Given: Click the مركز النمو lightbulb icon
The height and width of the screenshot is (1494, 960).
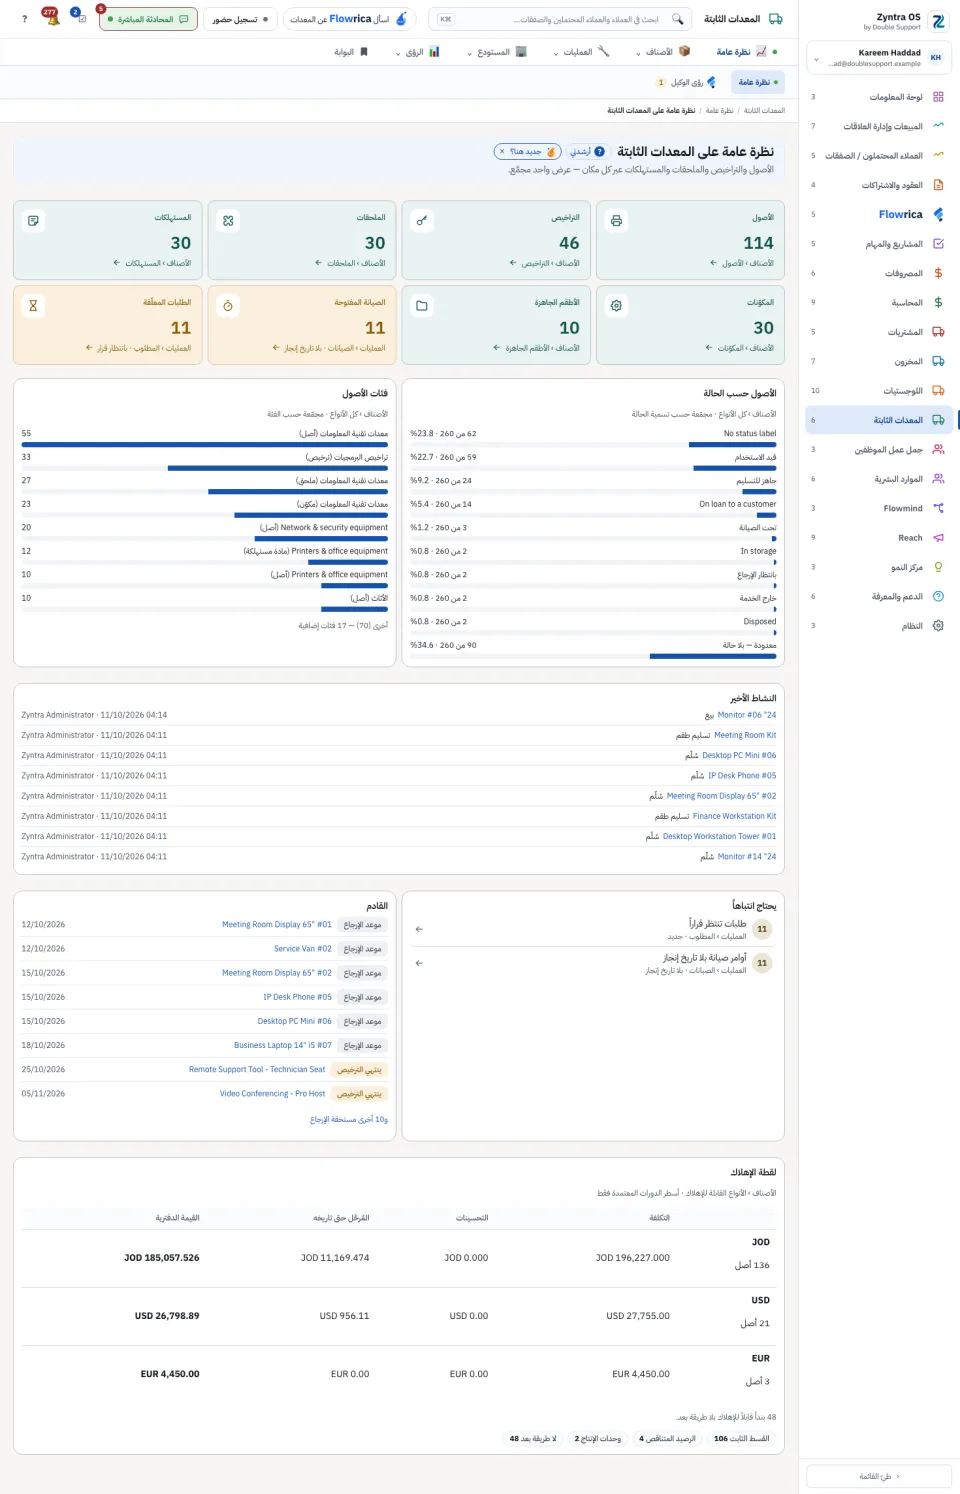Looking at the screenshot, I should point(938,567).
